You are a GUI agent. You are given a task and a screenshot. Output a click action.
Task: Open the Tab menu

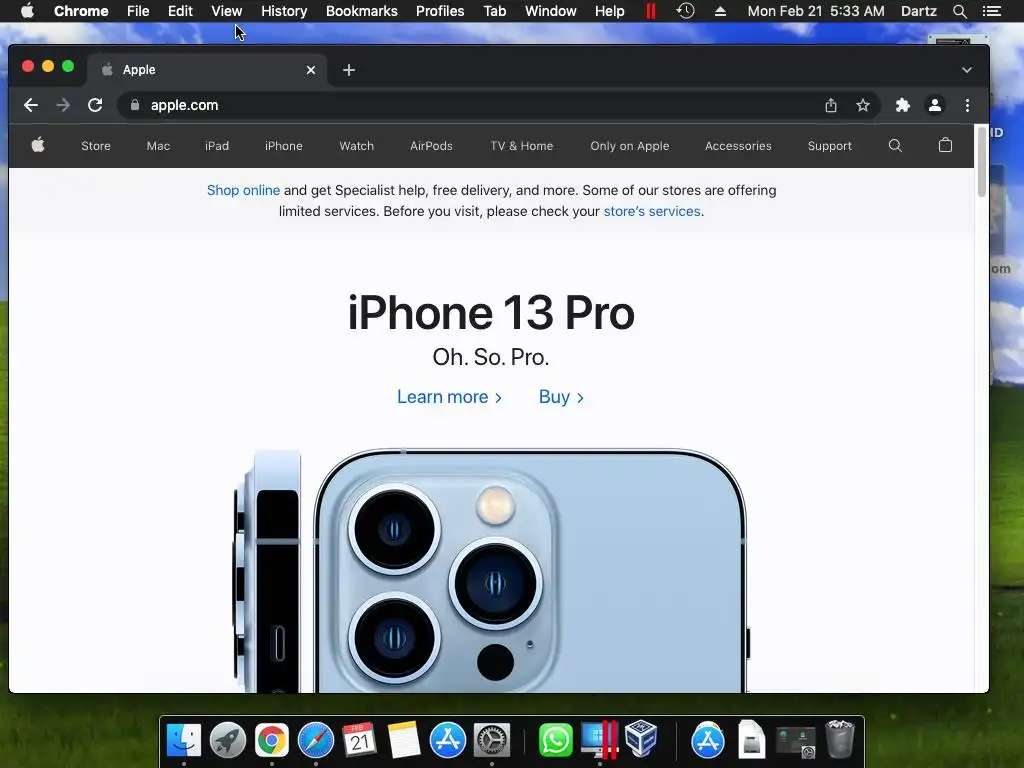point(494,11)
